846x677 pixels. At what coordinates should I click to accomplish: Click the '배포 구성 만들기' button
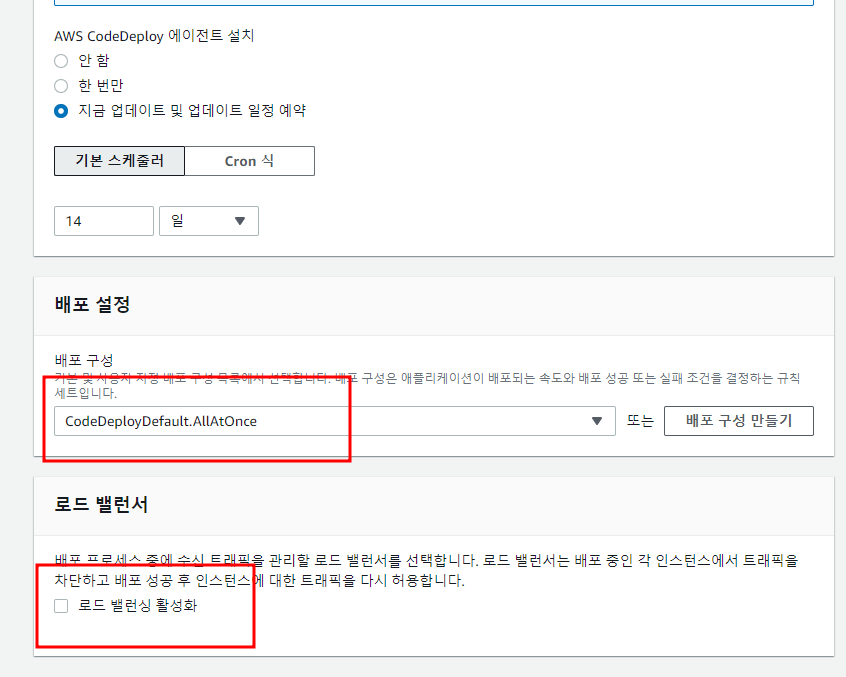[x=738, y=421]
